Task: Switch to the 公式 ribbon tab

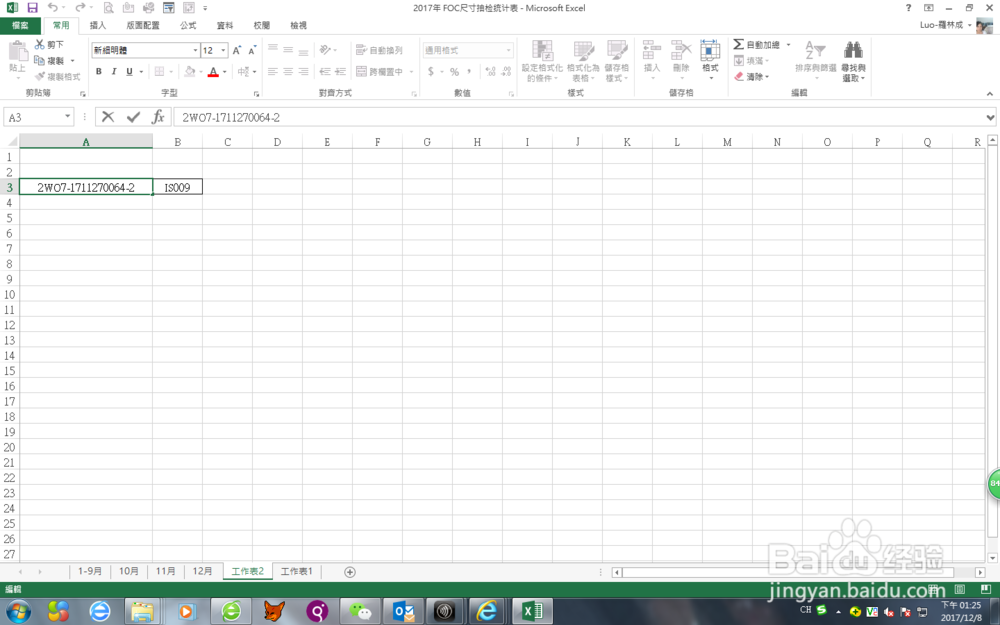Action: (x=188, y=25)
